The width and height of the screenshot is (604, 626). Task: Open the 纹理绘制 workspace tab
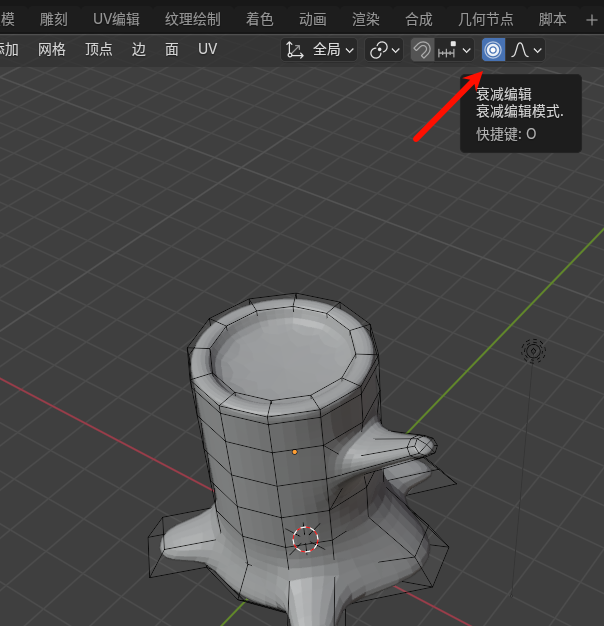[193, 19]
